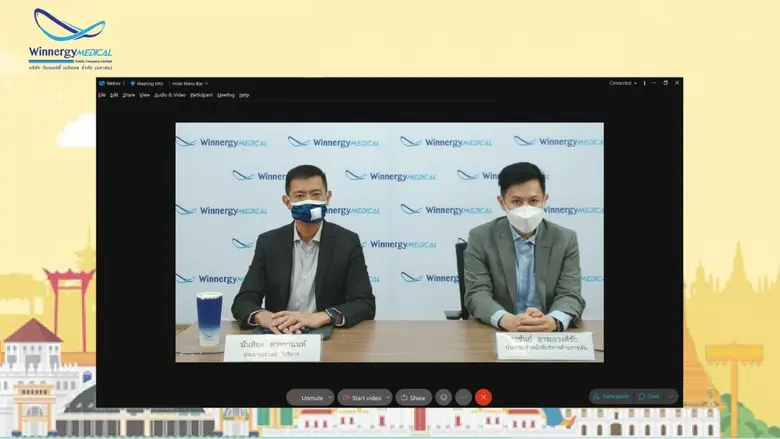The width and height of the screenshot is (780, 439).
Task: Open the Chat panel
Action: tap(649, 397)
